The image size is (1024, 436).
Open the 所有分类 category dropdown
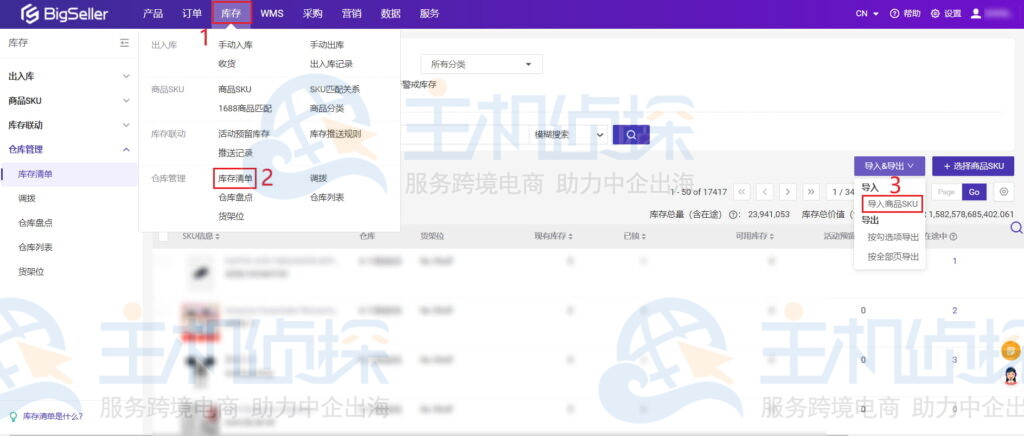pos(481,65)
